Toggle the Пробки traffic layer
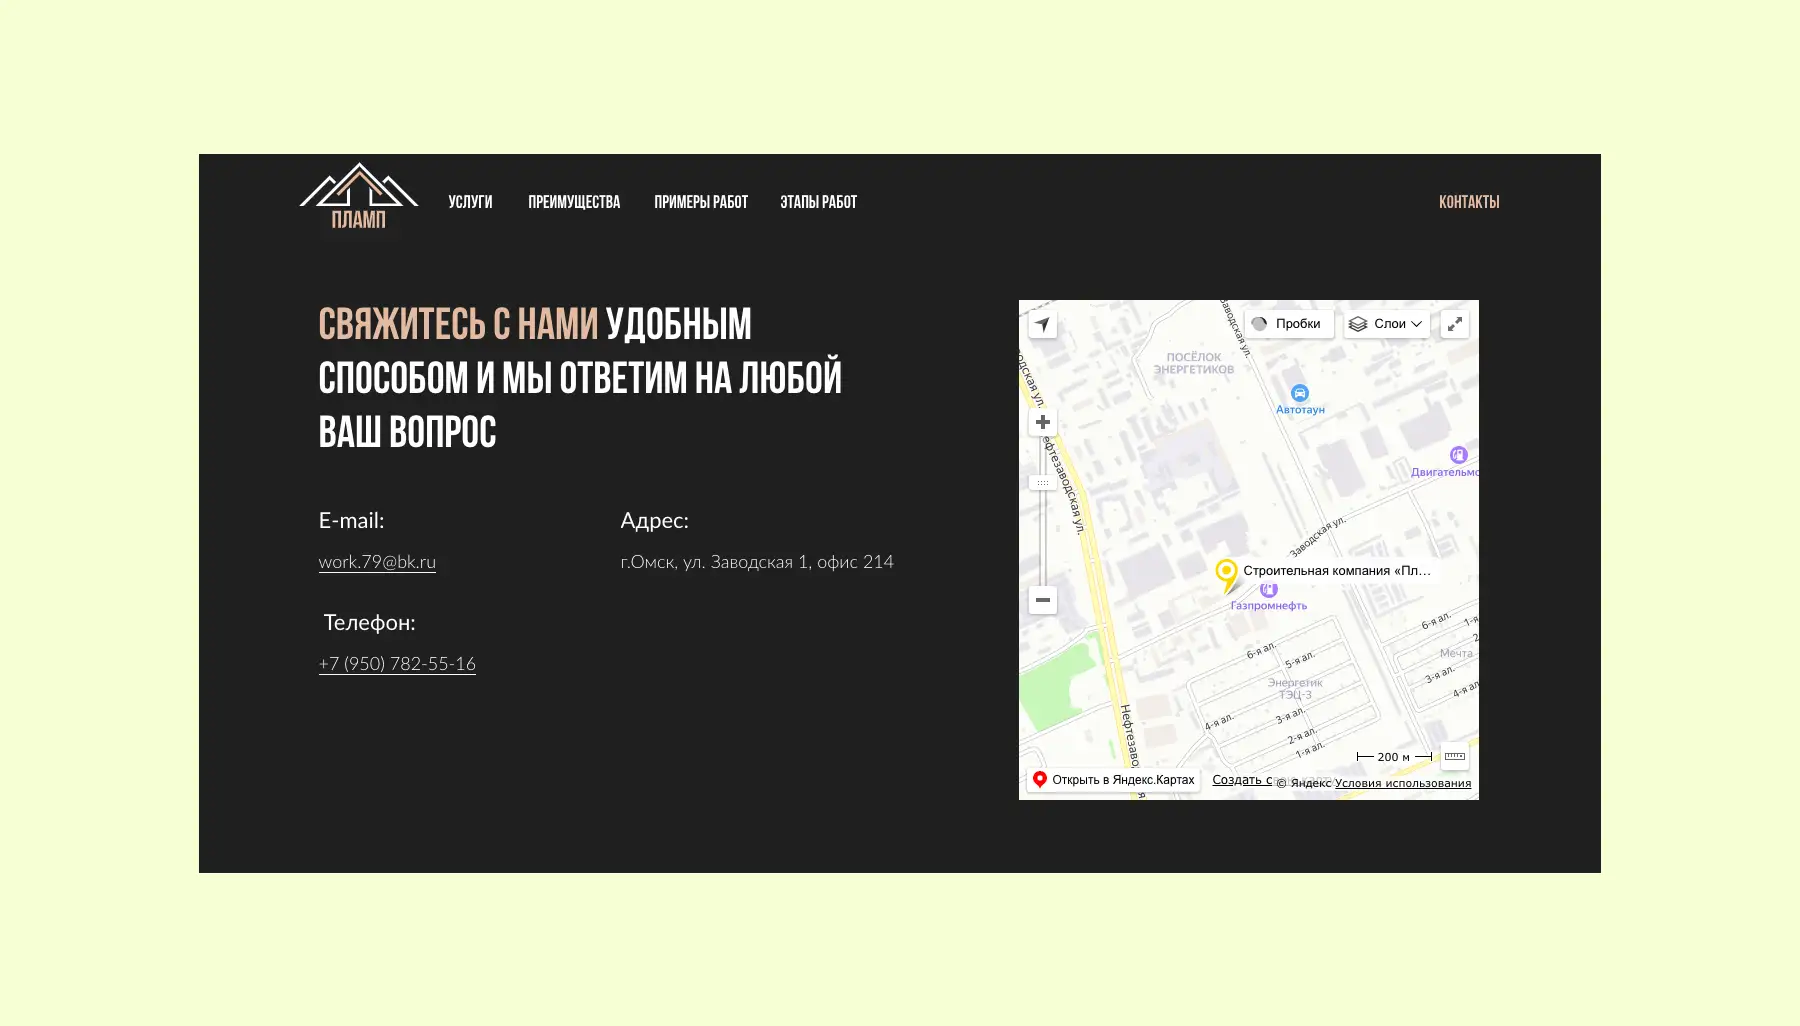This screenshot has height=1026, width=1800. (x=1288, y=324)
